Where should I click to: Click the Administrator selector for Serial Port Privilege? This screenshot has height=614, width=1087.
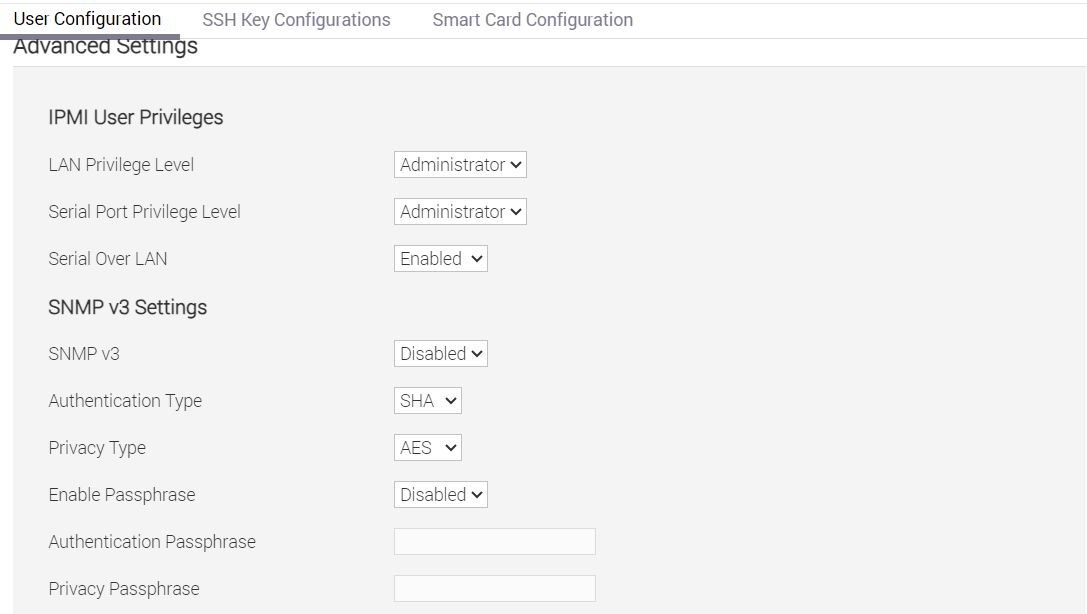coord(459,211)
